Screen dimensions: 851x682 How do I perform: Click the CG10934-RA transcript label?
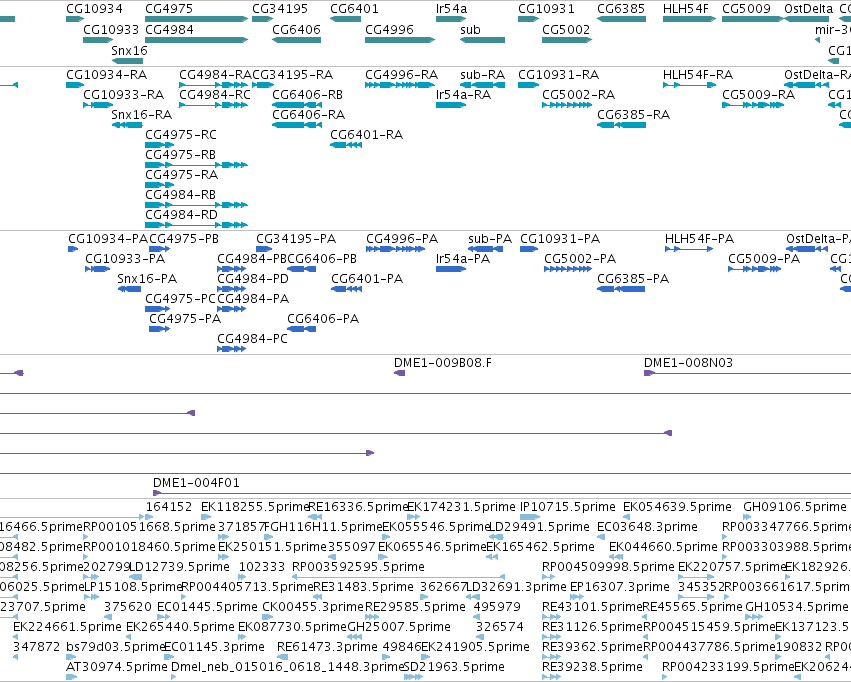pos(106,74)
